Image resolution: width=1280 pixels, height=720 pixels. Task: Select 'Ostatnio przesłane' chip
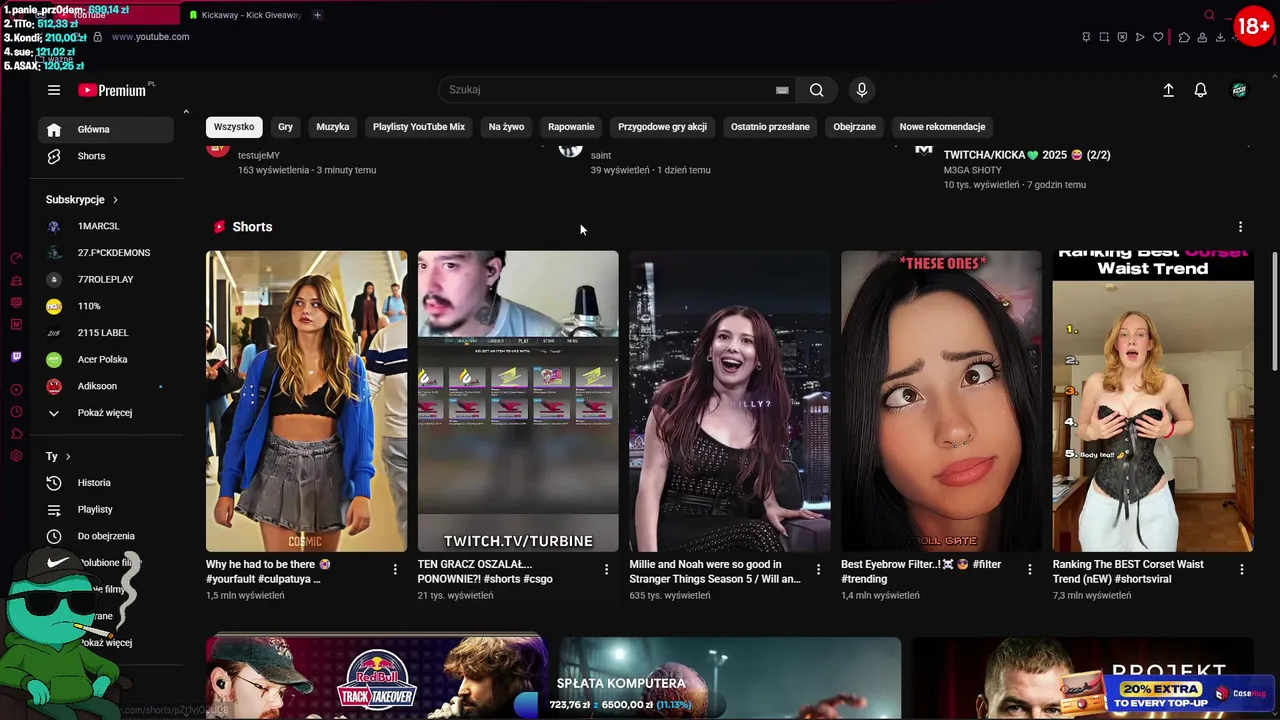coord(770,127)
